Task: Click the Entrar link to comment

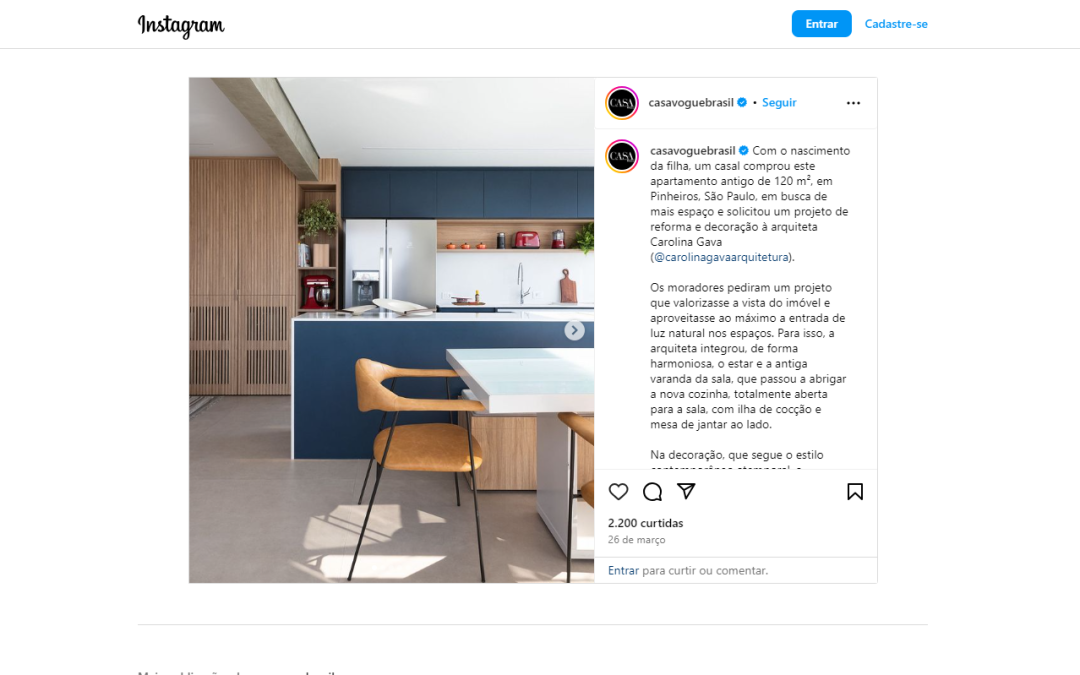Action: [623, 570]
